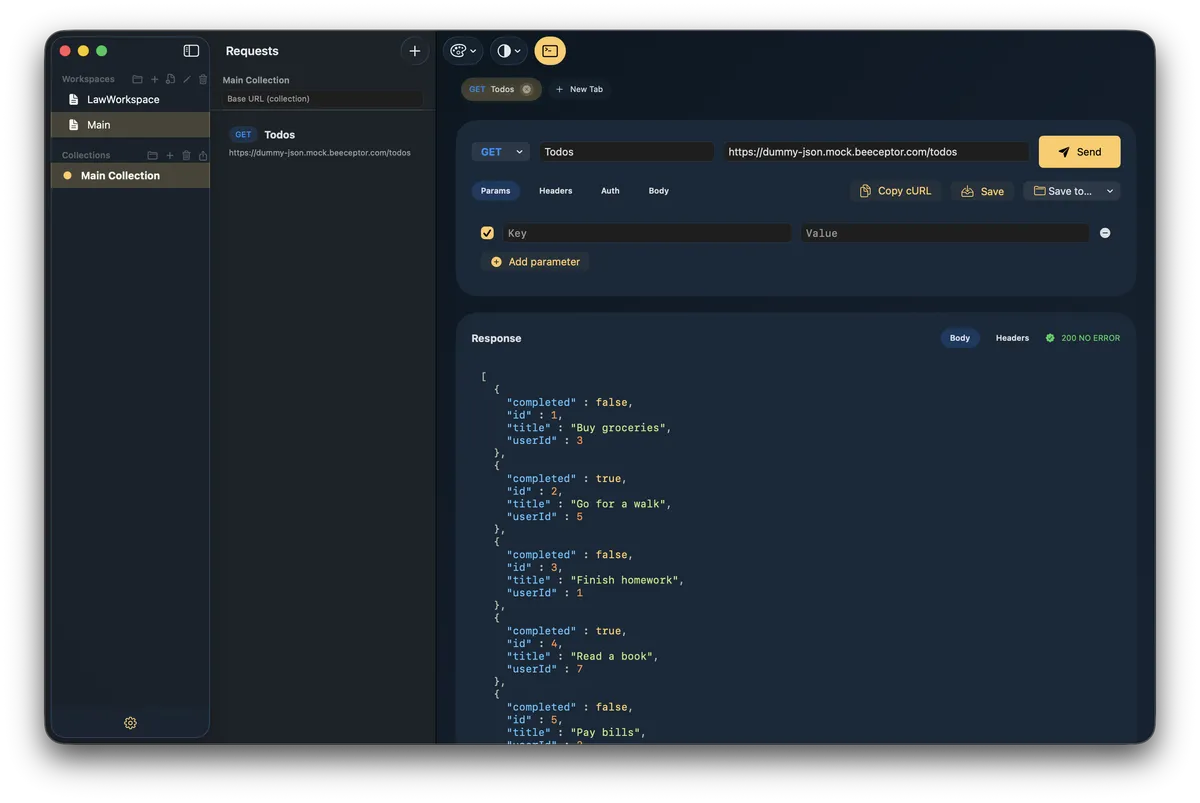The width and height of the screenshot is (1200, 803).
Task: Switch to the Headers request tab
Action: [555, 191]
